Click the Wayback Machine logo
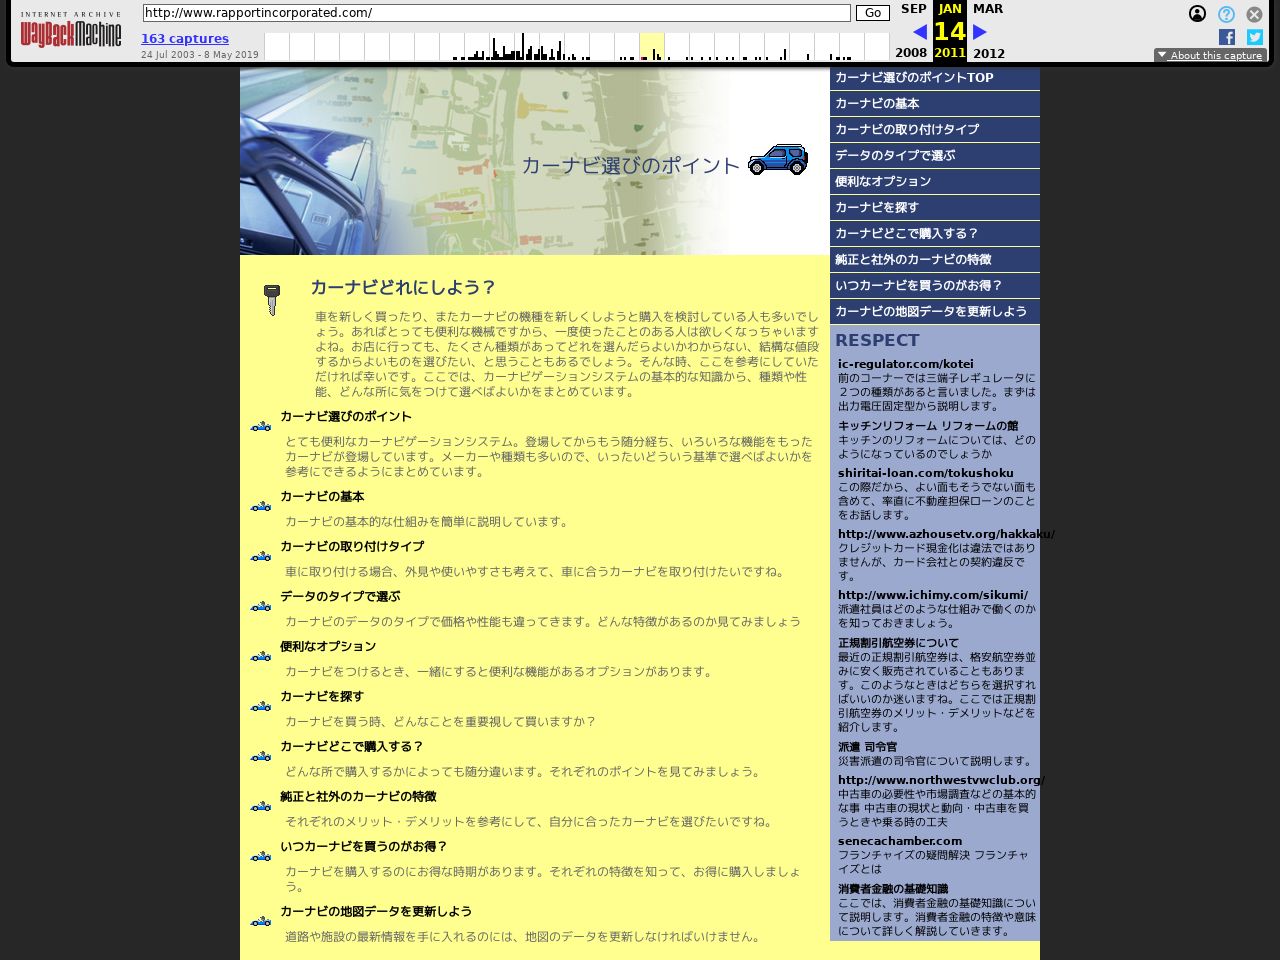 (x=70, y=32)
